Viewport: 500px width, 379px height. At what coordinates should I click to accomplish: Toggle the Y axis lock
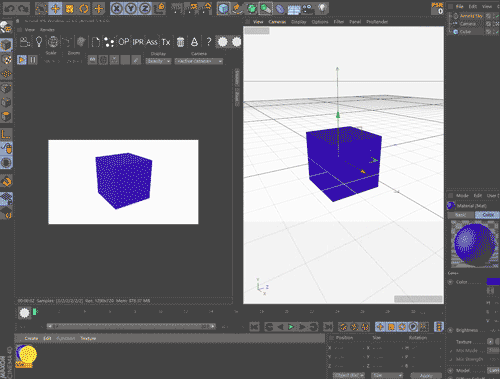point(131,8)
